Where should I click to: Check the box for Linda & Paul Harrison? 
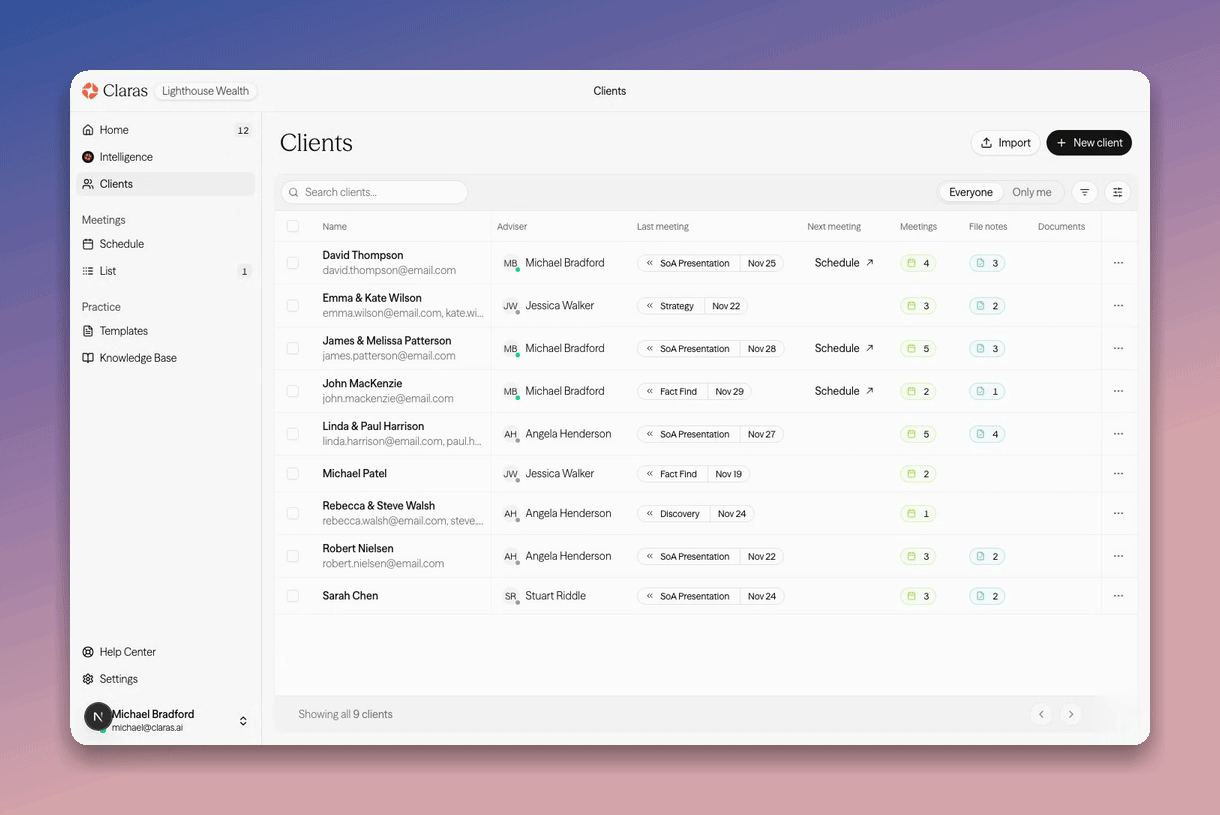point(293,434)
